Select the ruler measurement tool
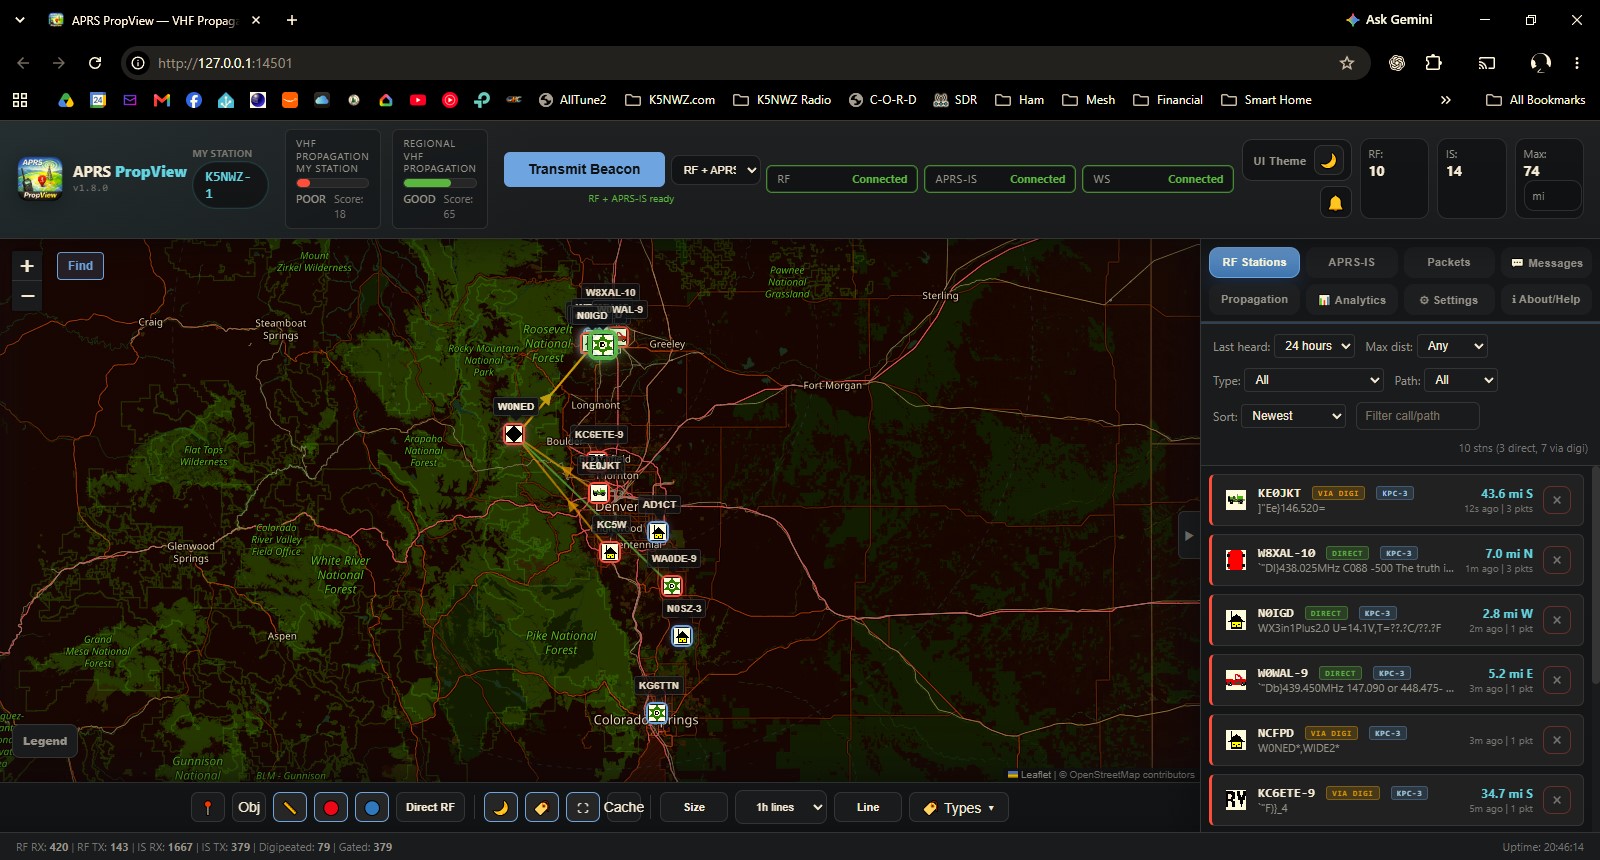 point(290,807)
